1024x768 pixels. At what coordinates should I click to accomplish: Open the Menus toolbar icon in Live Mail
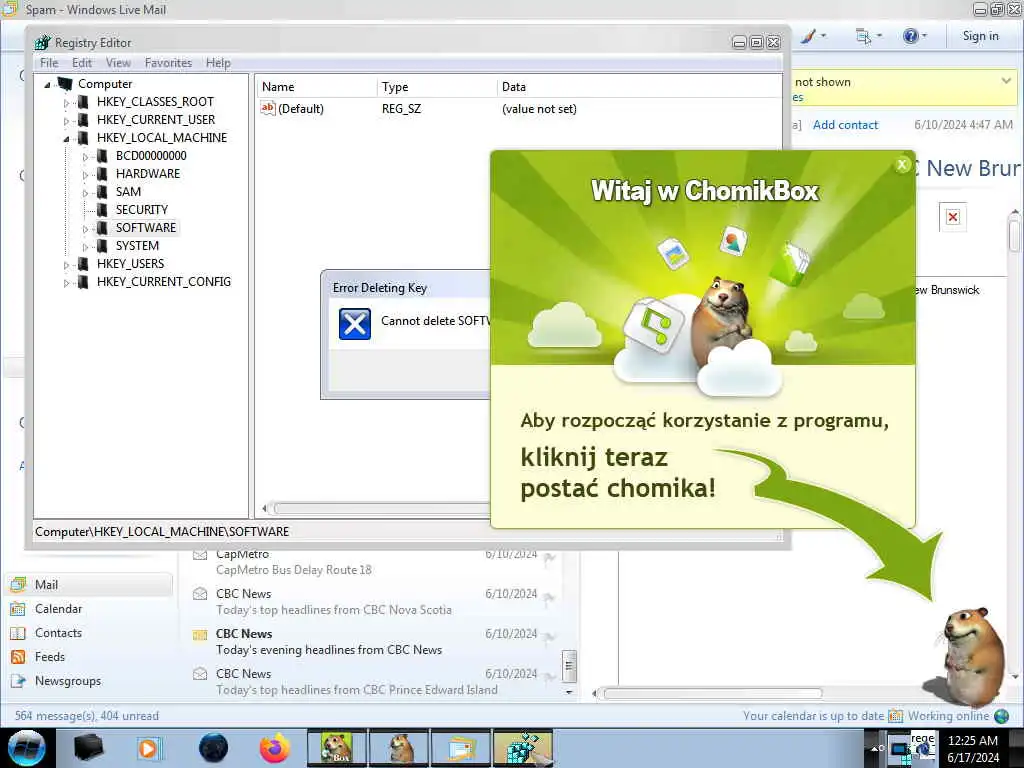pos(869,36)
